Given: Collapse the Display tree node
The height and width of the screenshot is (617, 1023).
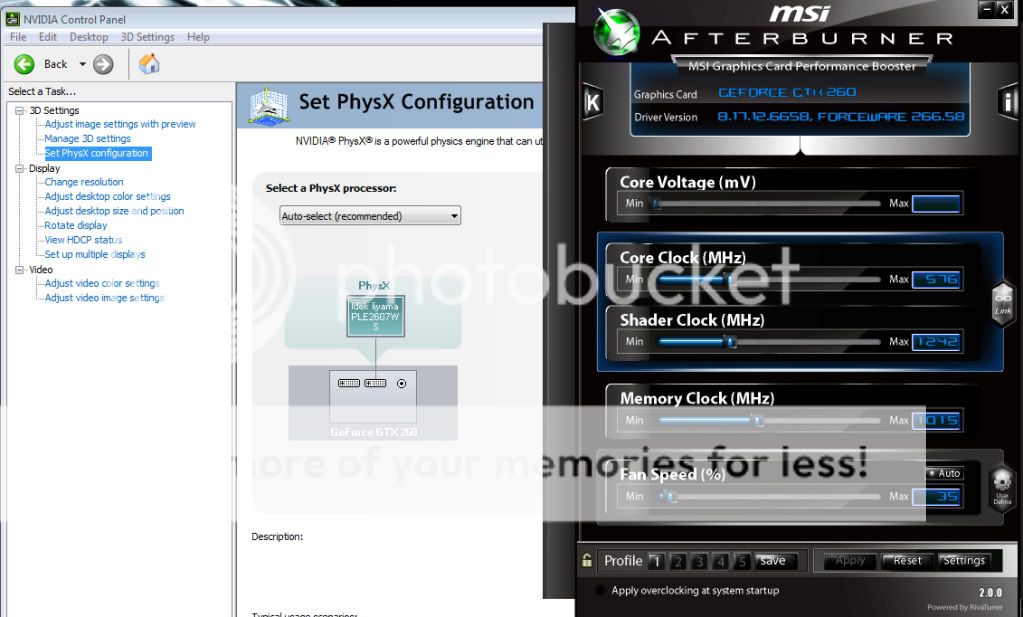Looking at the screenshot, I should coord(20,168).
